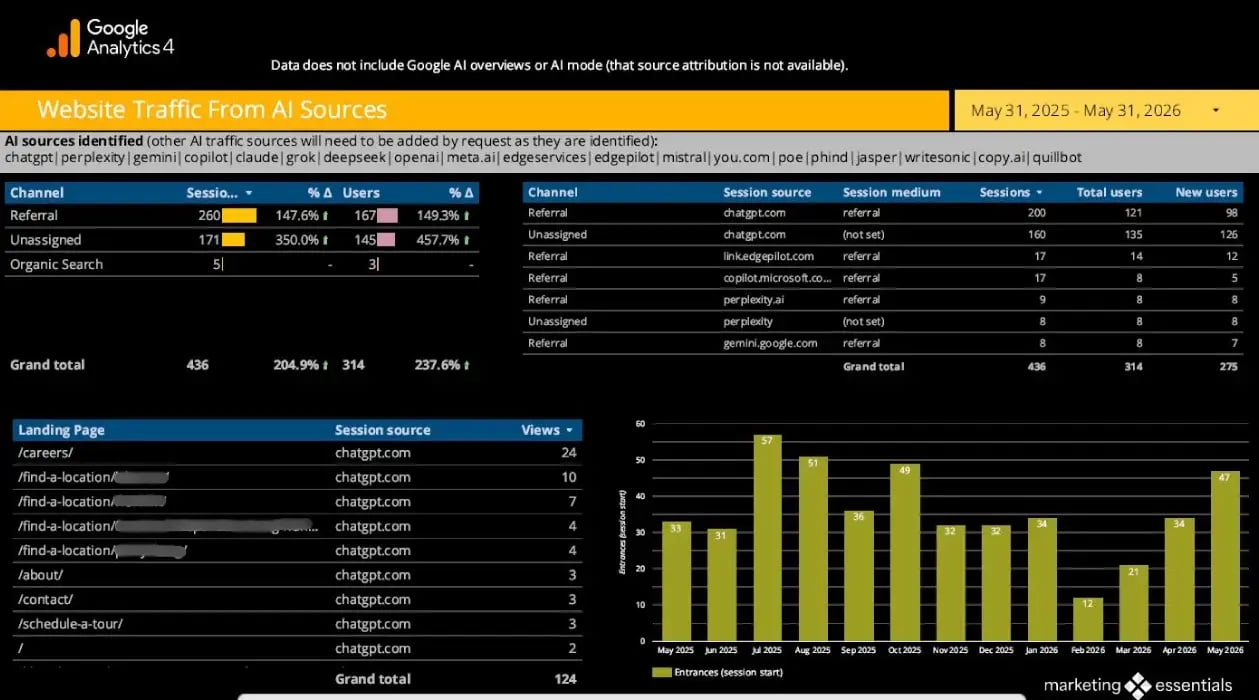Click the yellow Referral sessions bar
This screenshot has width=1259, height=700.
pyautogui.click(x=239, y=215)
